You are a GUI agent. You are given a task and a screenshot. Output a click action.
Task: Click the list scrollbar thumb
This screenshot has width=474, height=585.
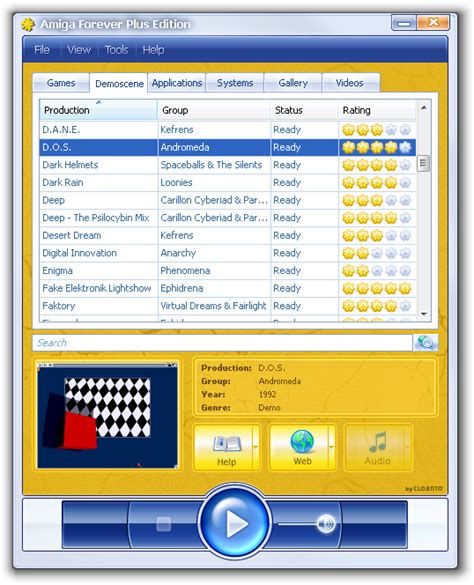click(424, 163)
